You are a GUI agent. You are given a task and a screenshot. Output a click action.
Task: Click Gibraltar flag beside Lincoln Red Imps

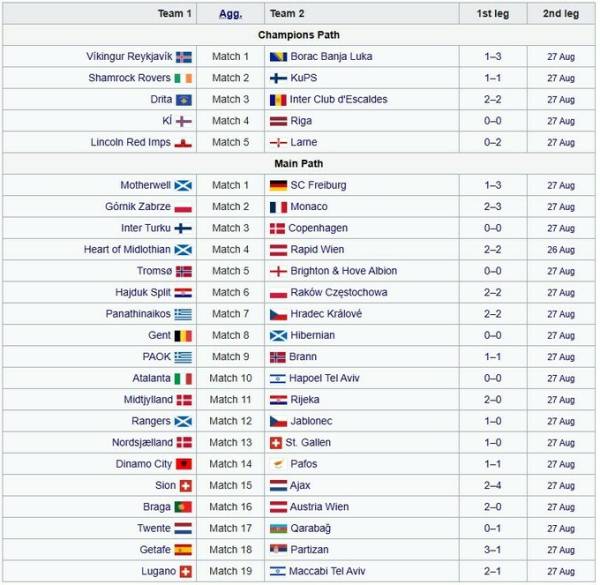tap(183, 143)
